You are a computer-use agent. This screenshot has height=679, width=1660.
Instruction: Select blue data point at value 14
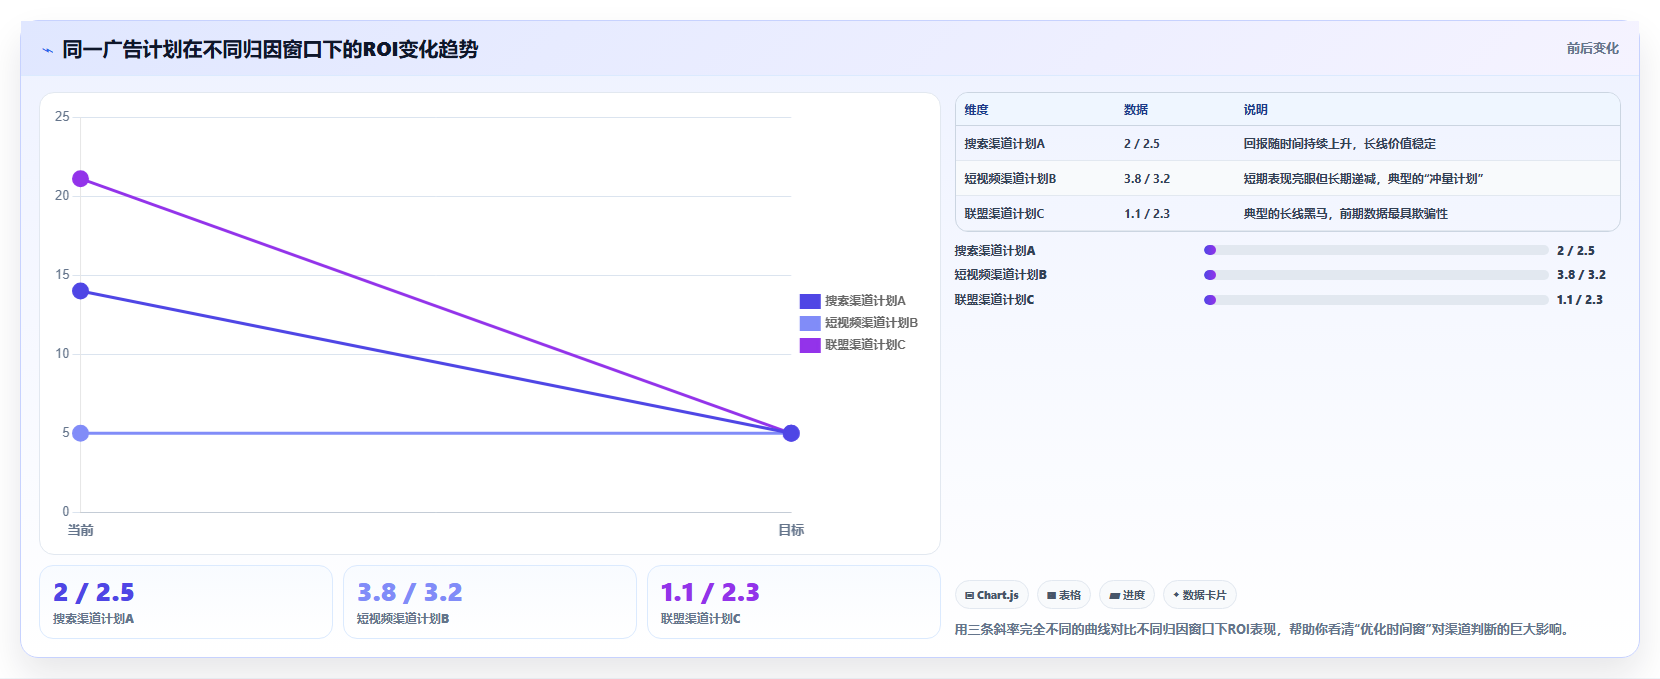(81, 291)
